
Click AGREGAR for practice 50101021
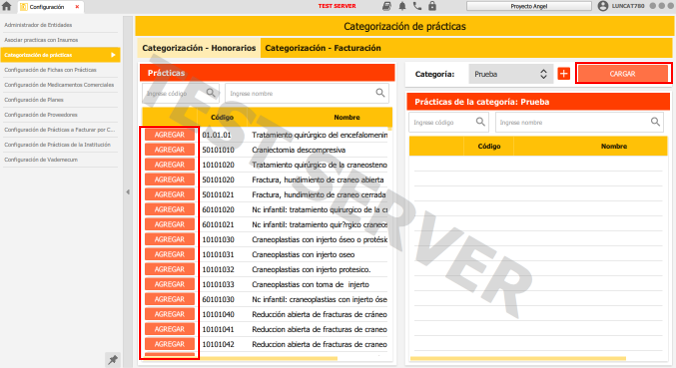(x=169, y=194)
